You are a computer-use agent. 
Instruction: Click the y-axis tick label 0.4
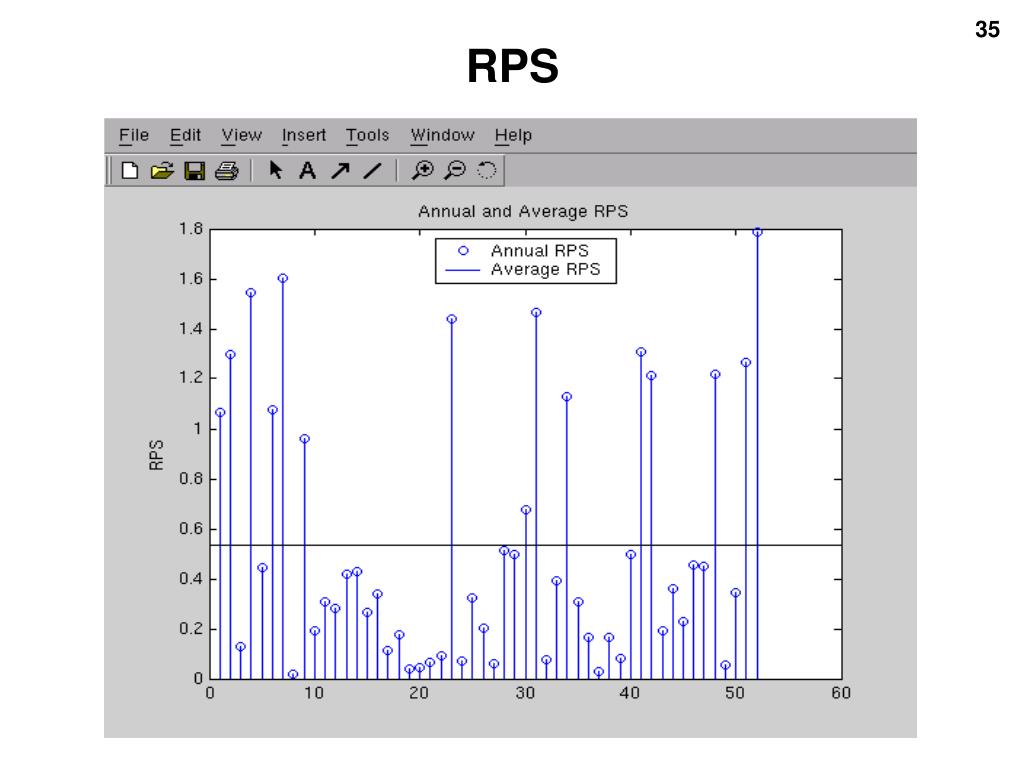coord(191,579)
